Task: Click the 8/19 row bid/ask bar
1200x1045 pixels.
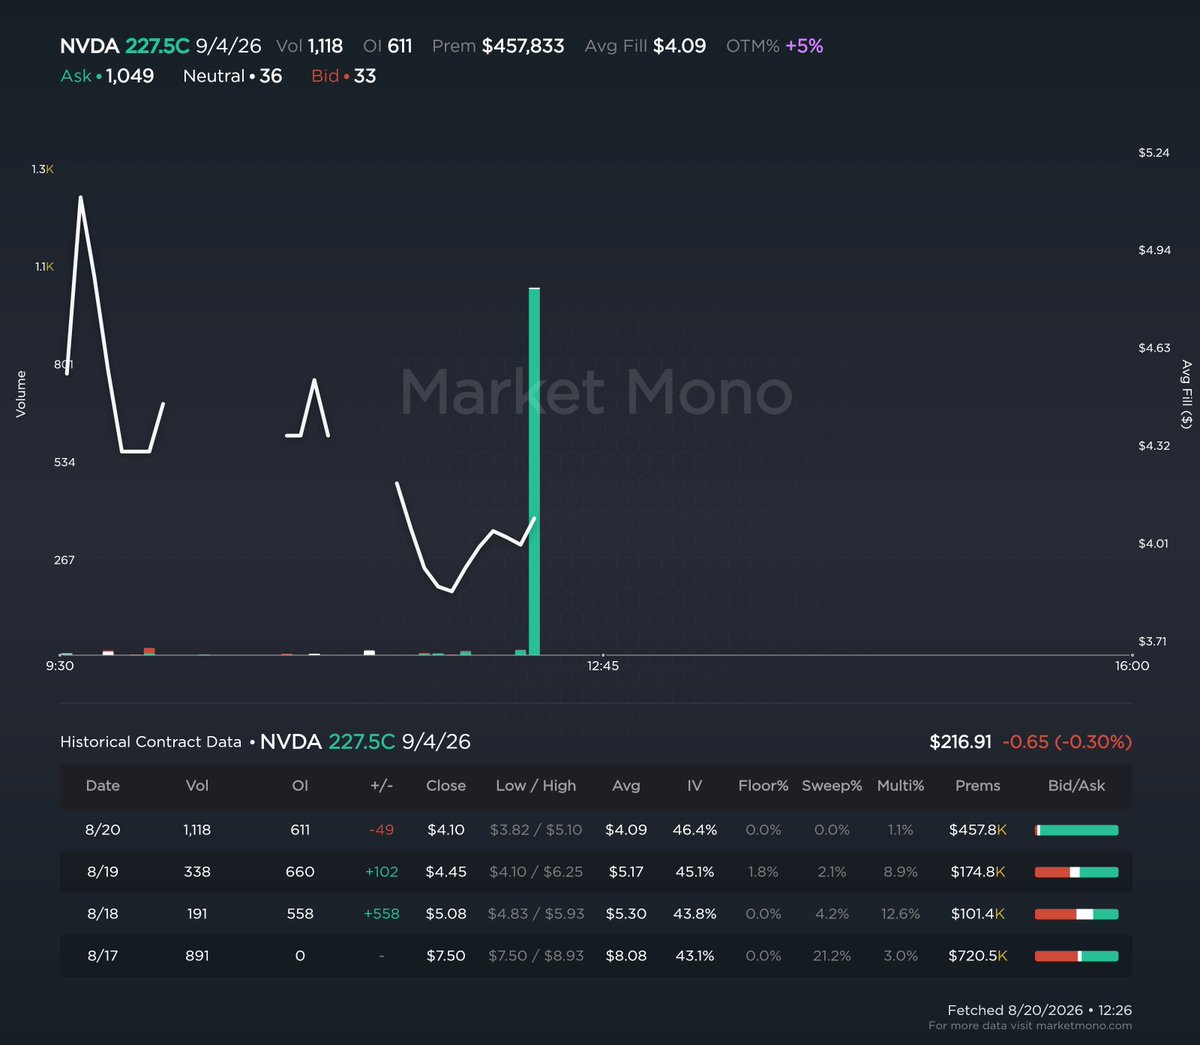Action: (x=1077, y=872)
